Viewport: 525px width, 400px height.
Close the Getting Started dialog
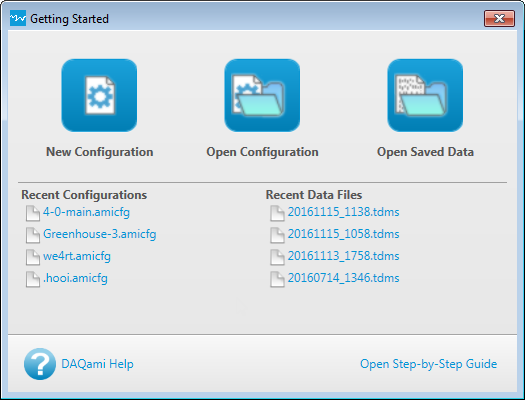(499, 18)
